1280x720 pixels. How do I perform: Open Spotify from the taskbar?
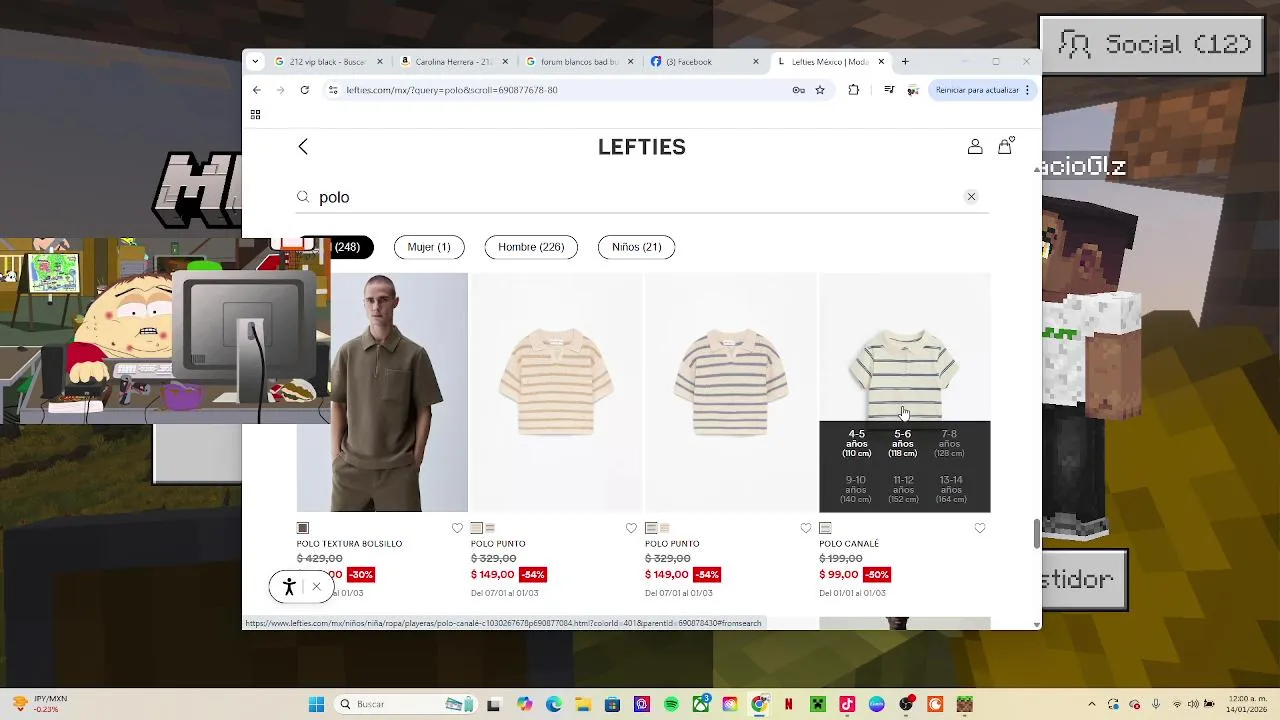pos(671,704)
